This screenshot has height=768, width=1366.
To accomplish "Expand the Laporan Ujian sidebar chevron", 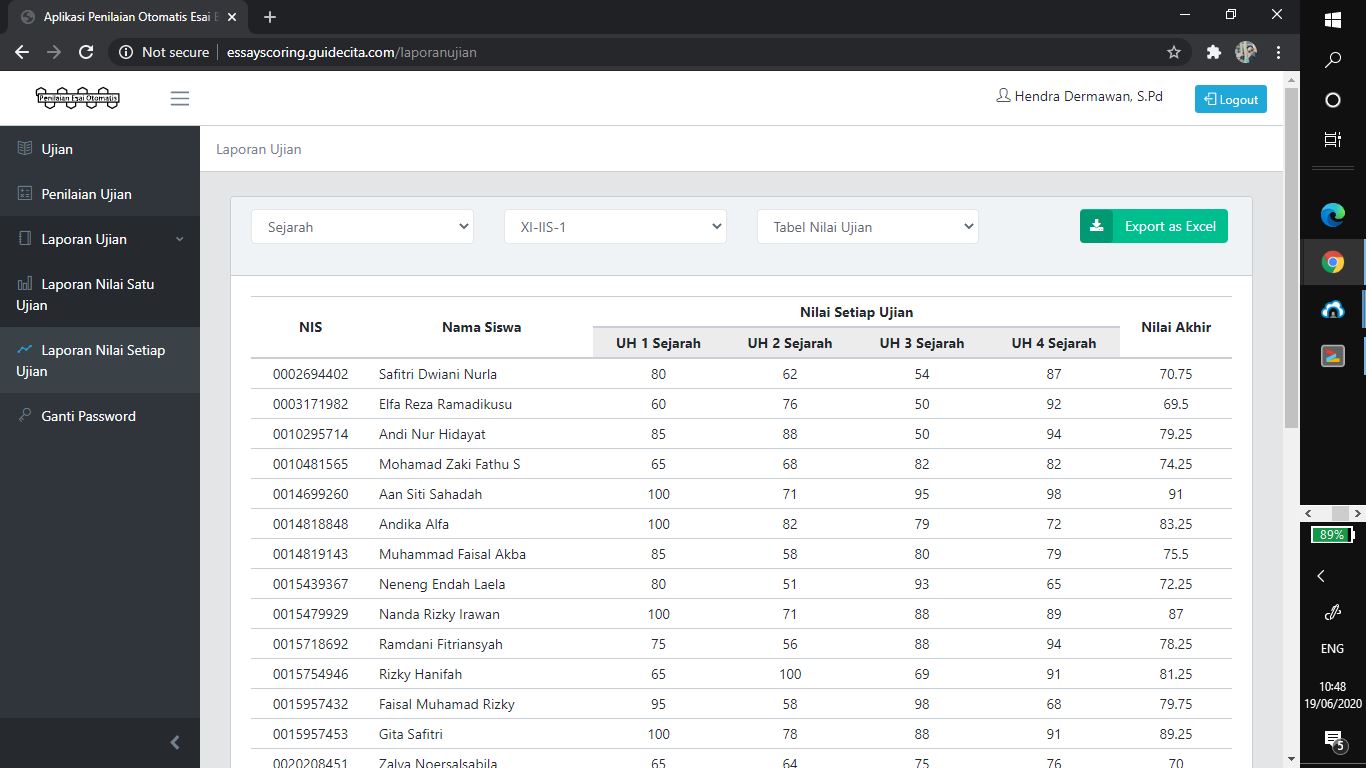I will coord(180,239).
